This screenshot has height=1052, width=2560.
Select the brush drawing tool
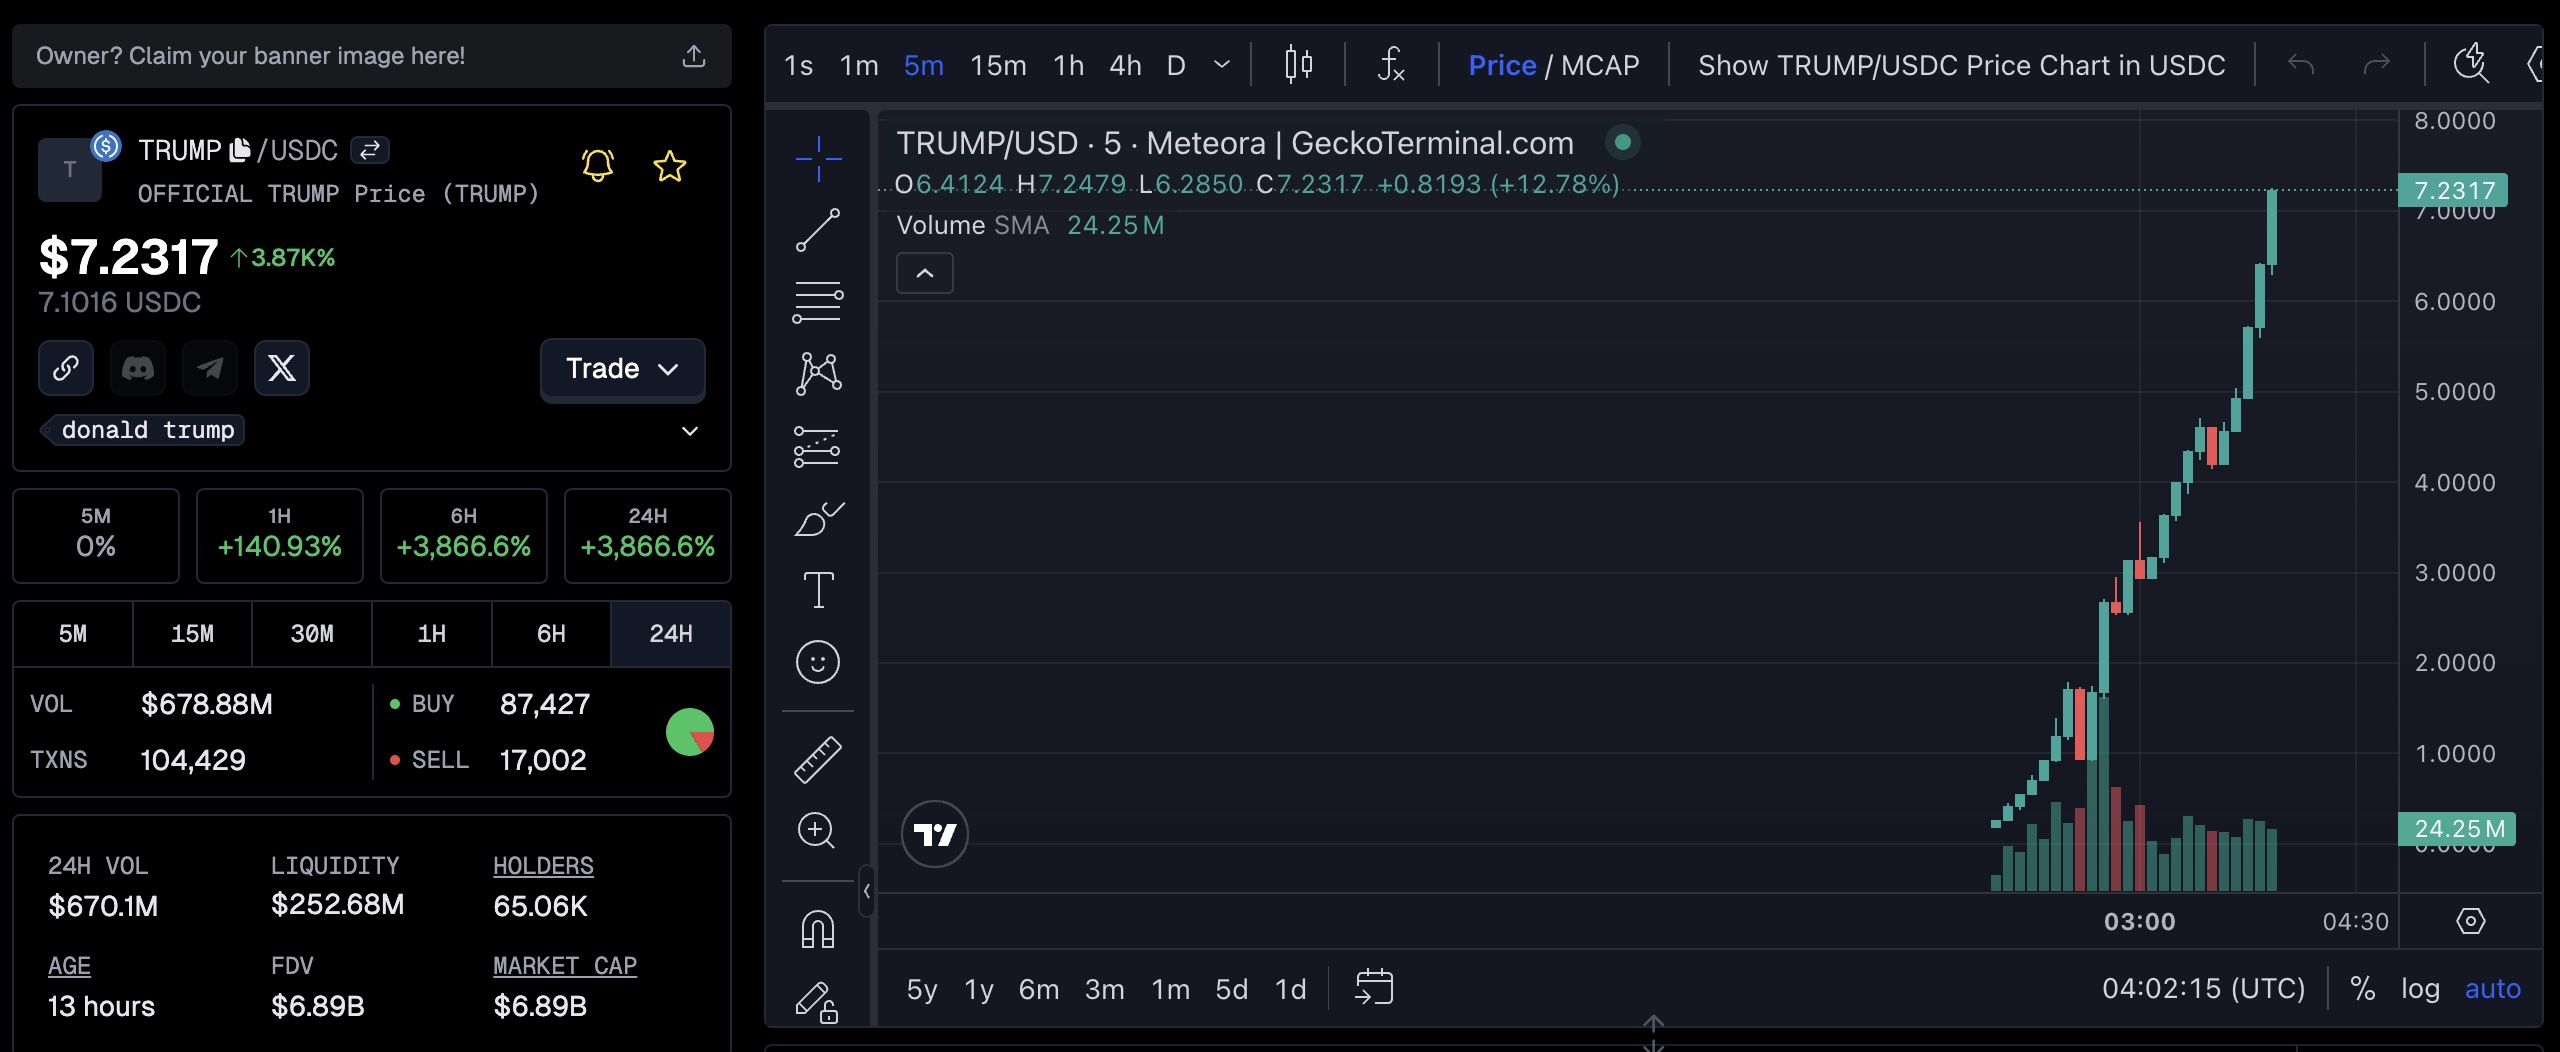tap(818, 519)
